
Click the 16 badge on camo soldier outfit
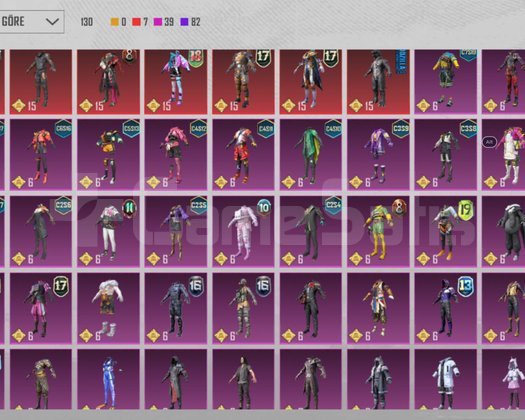point(264,286)
